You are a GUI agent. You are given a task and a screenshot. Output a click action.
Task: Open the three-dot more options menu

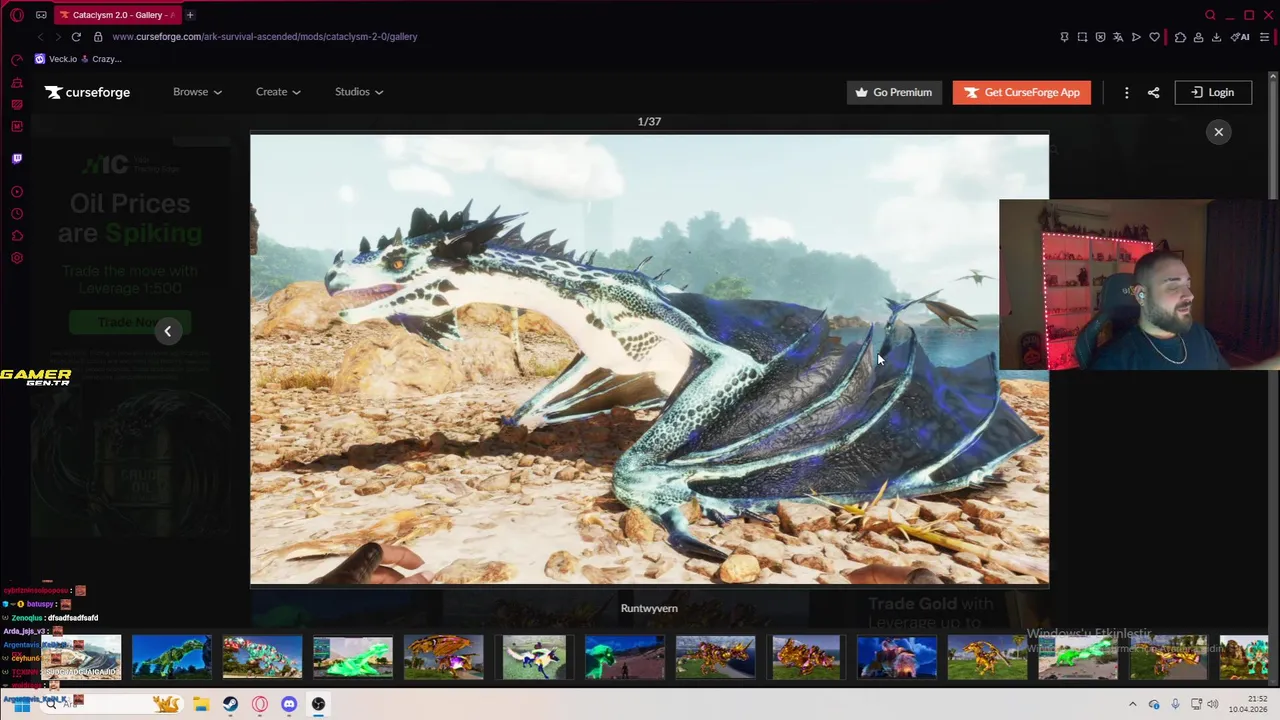1126,92
